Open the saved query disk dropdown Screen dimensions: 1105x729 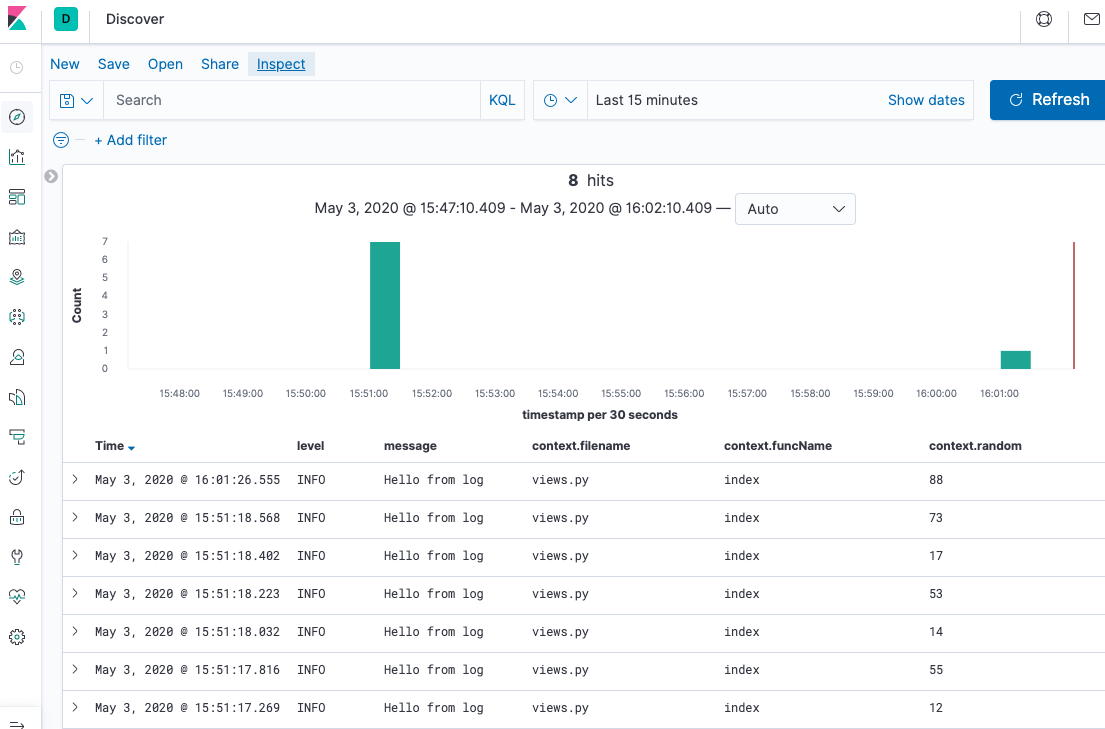click(76, 100)
